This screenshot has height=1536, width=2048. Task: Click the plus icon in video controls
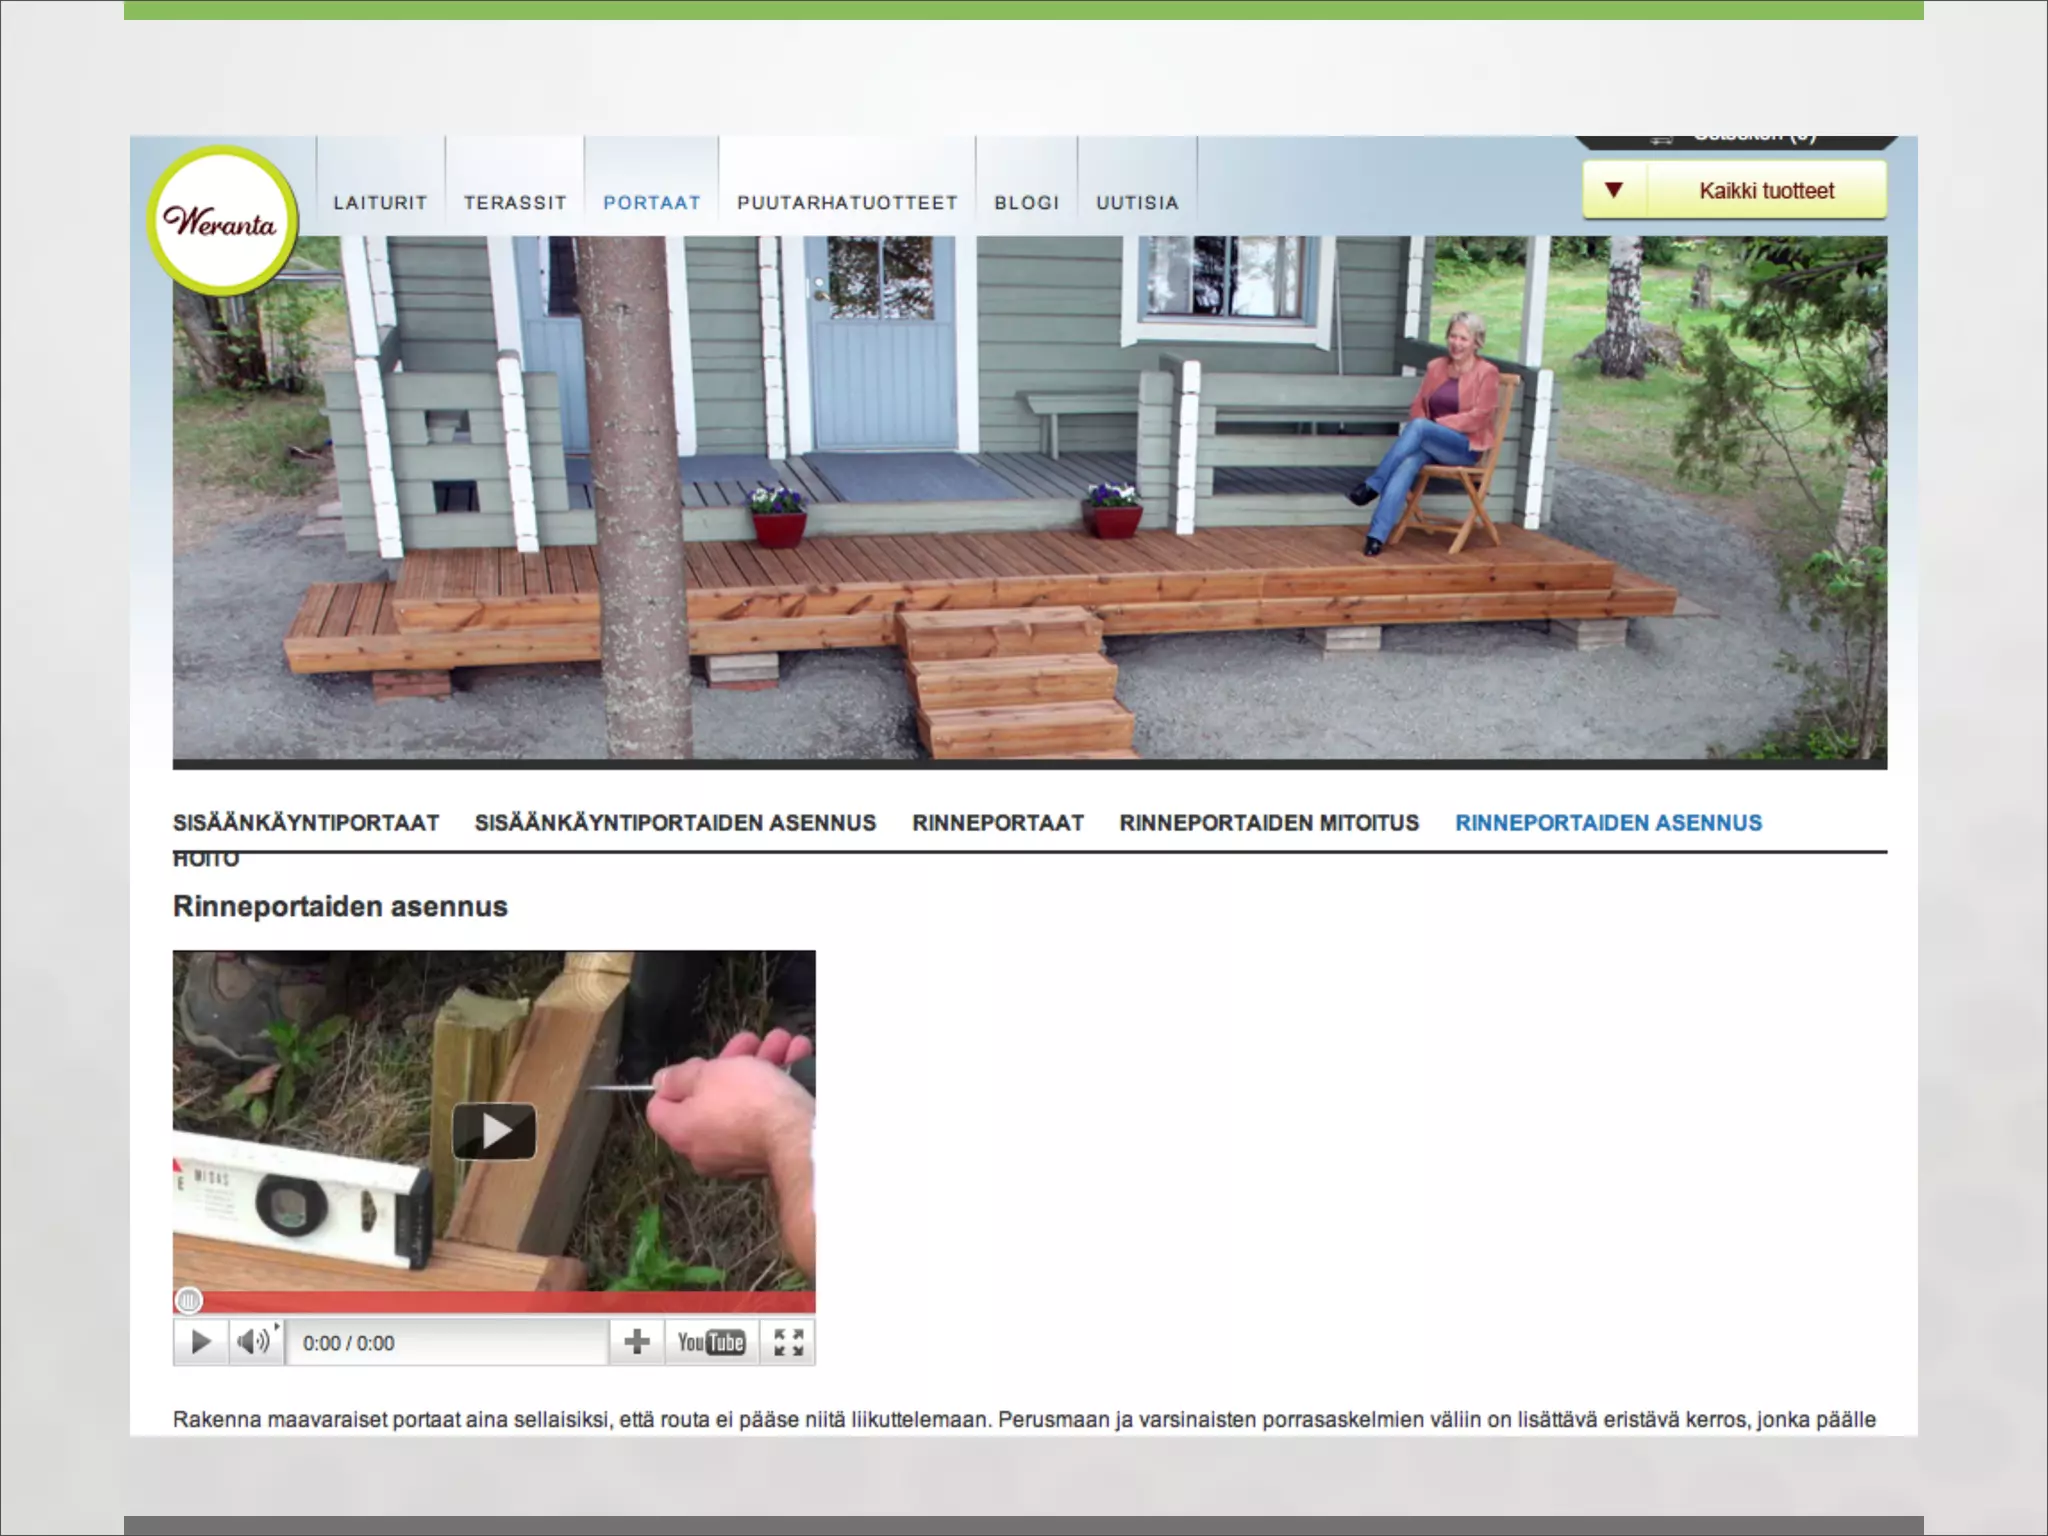(x=637, y=1342)
